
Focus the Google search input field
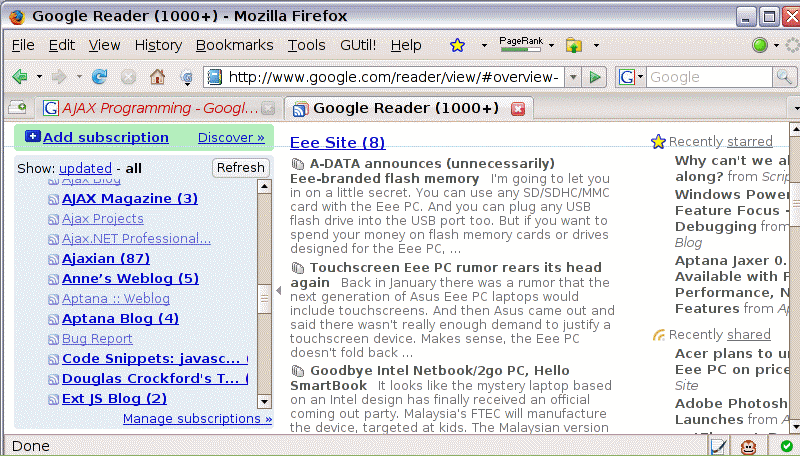(710, 78)
